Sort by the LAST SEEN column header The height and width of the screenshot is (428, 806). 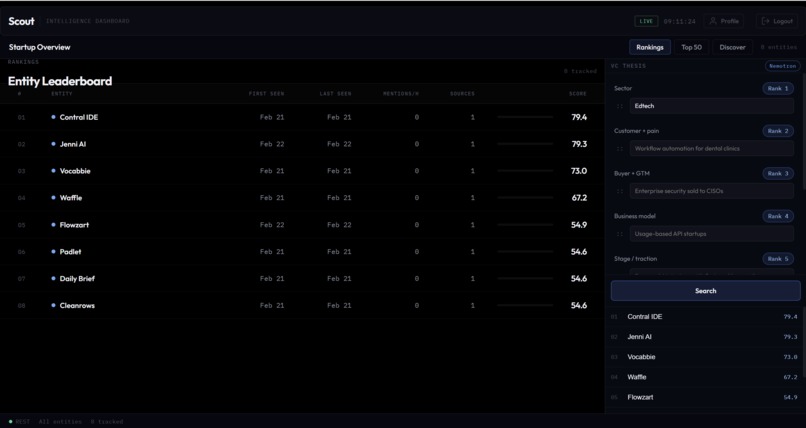coord(335,94)
